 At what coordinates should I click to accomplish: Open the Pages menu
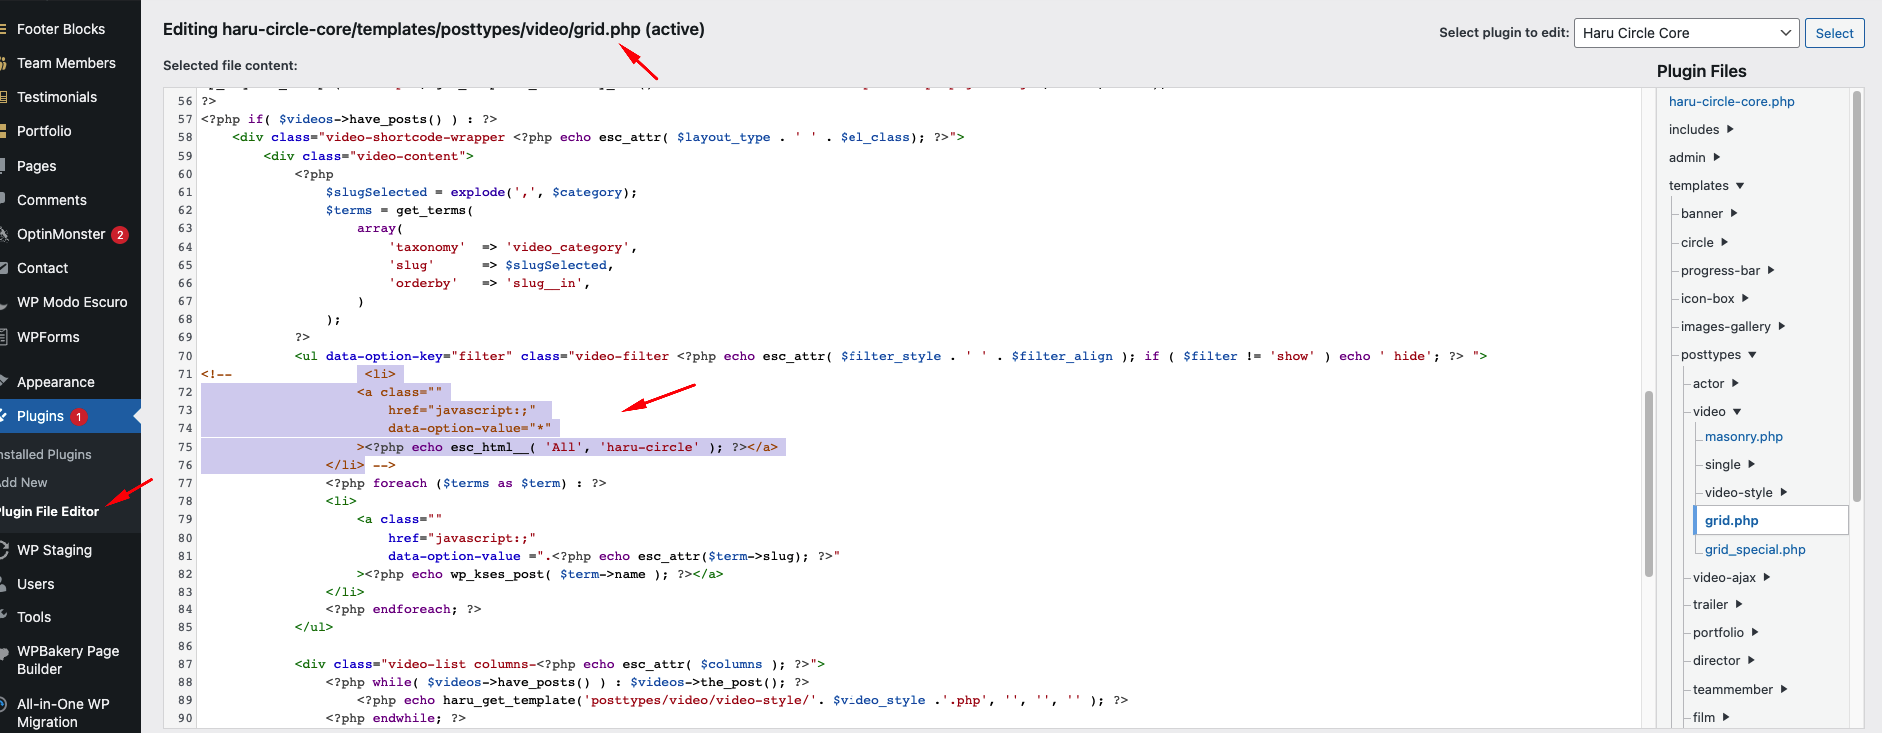[x=36, y=166]
